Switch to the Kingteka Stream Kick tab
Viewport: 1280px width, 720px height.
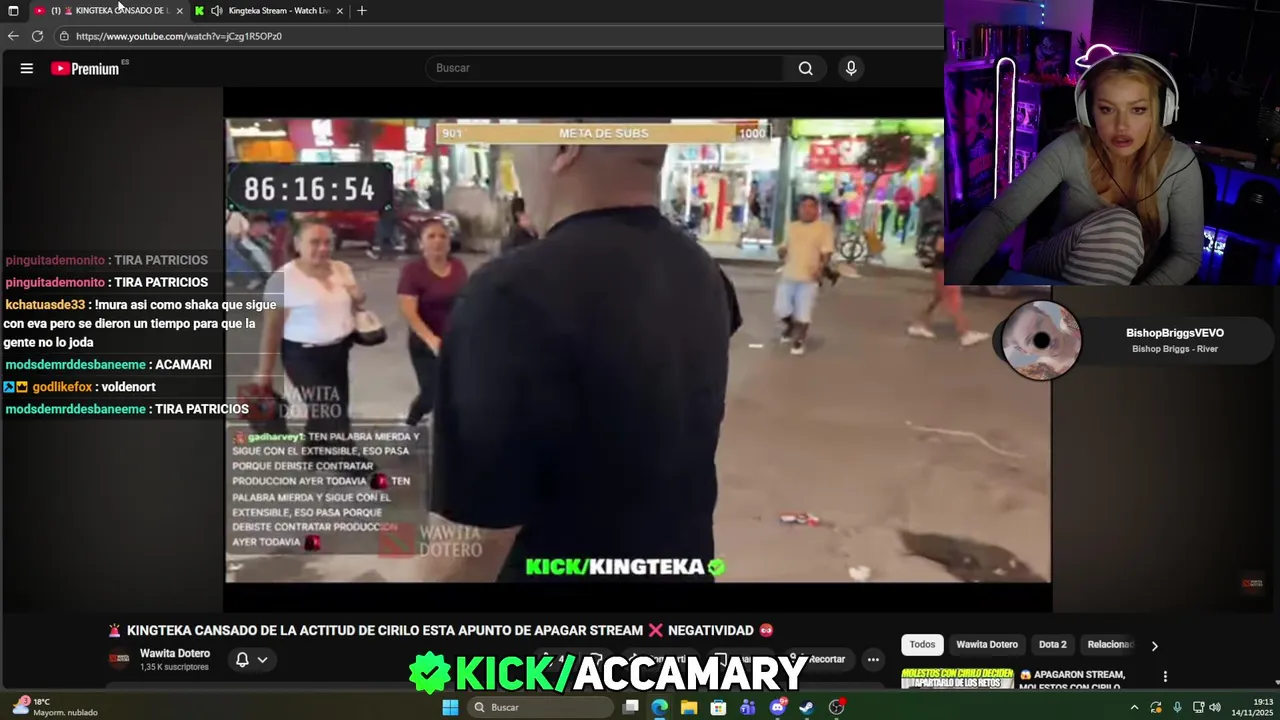270,11
